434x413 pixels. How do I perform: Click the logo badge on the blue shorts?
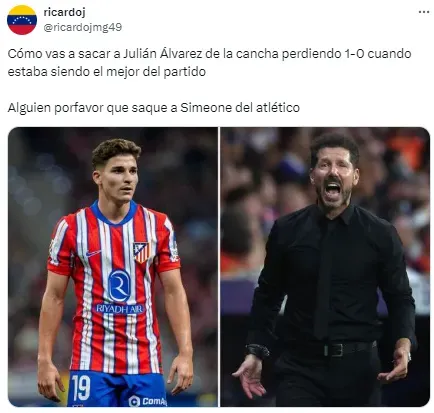(x=134, y=401)
